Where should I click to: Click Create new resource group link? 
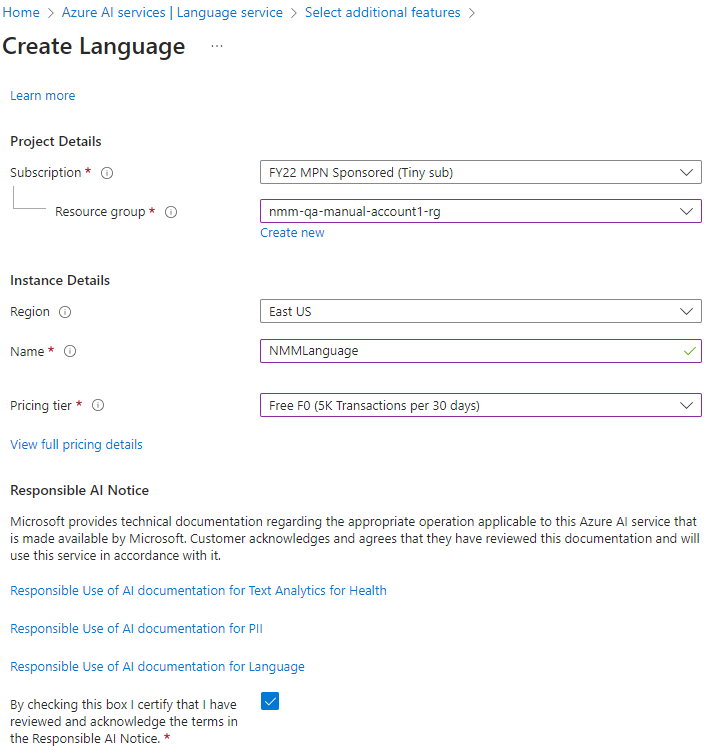pyautogui.click(x=292, y=233)
